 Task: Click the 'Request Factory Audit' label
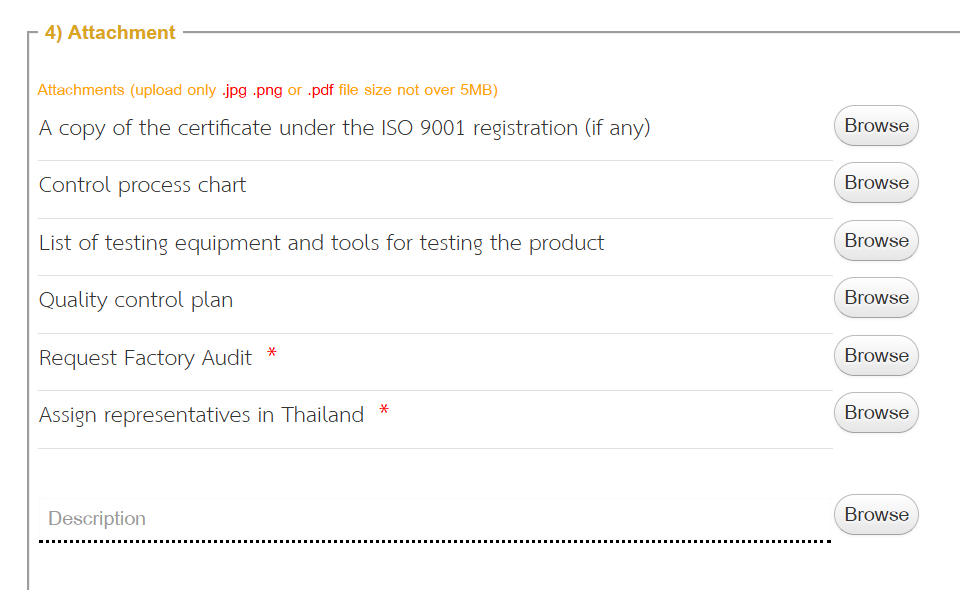[x=145, y=358]
